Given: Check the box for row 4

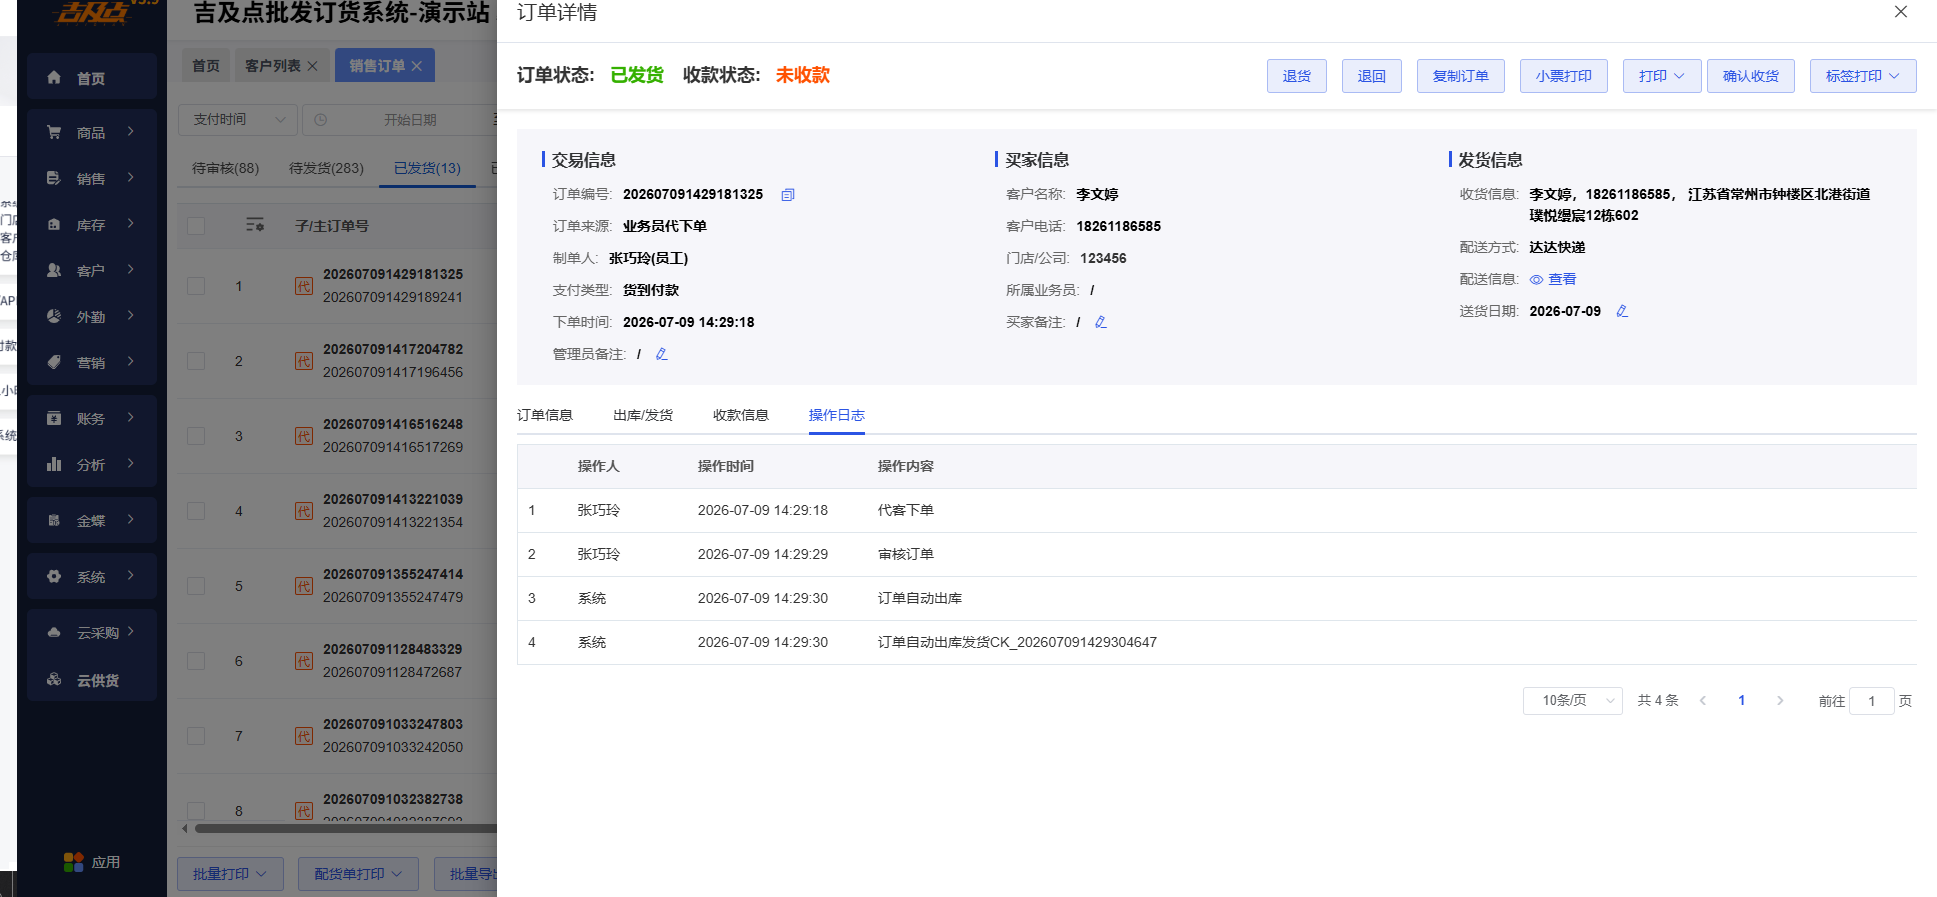Looking at the screenshot, I should [x=196, y=511].
